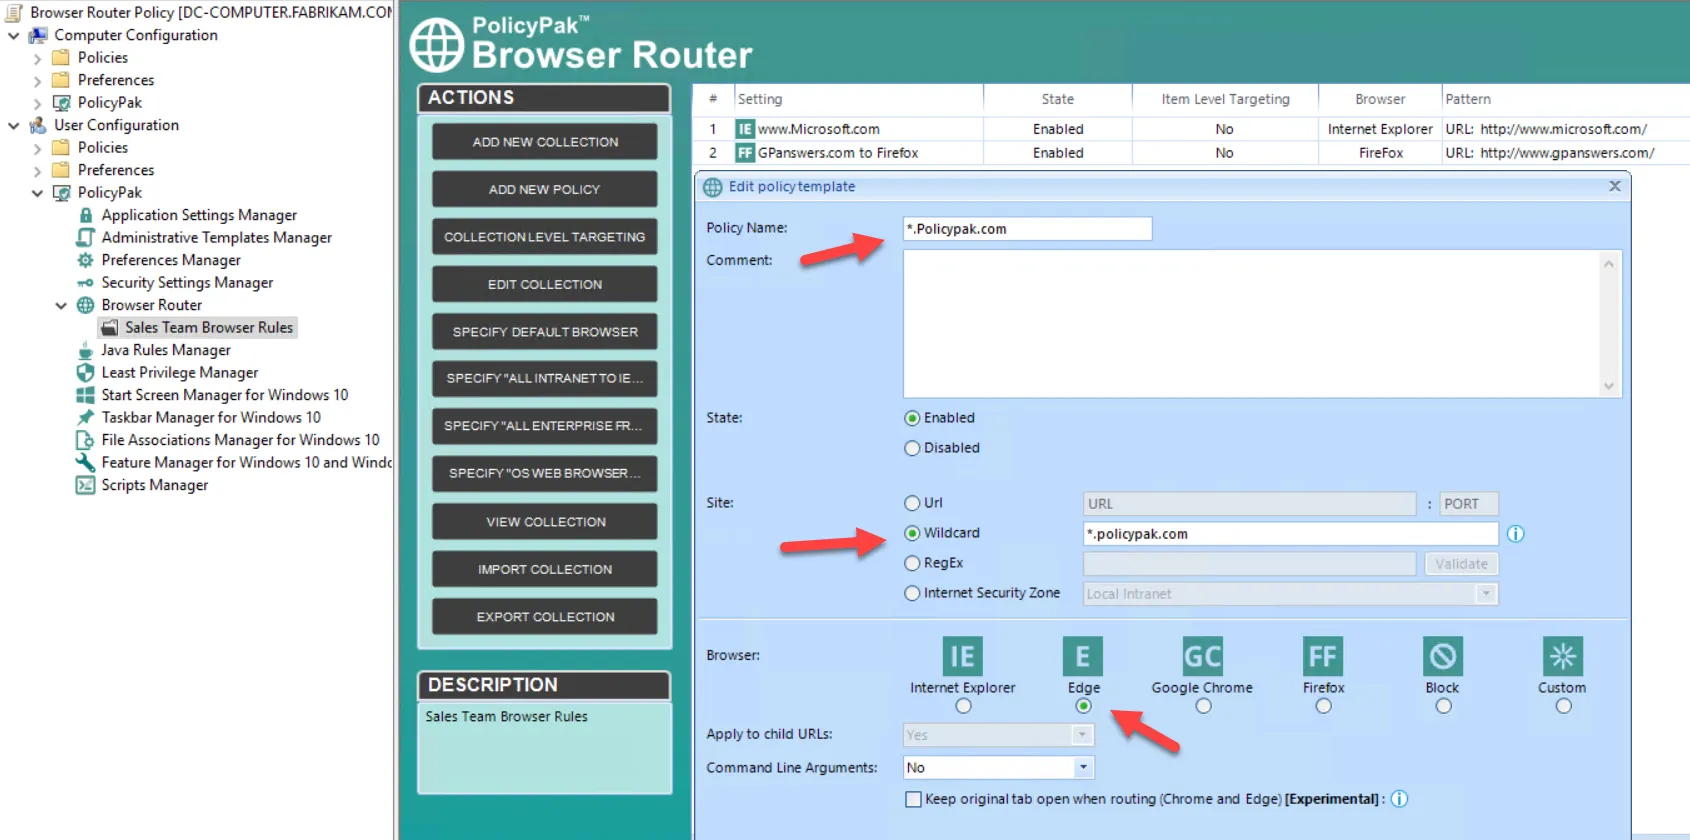This screenshot has height=840, width=1690.
Task: Expand Policies under Computer Configuration
Action: pos(37,58)
